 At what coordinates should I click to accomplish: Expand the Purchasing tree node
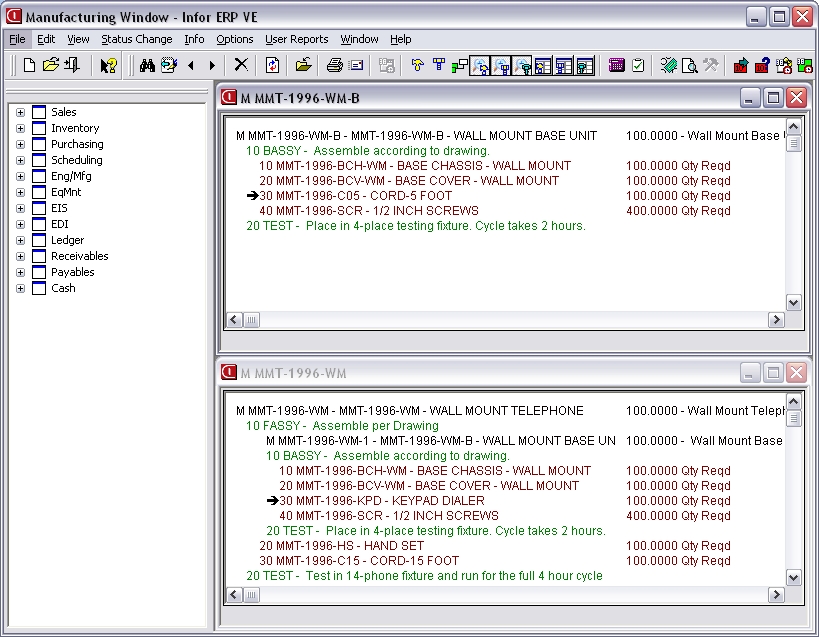(x=20, y=144)
